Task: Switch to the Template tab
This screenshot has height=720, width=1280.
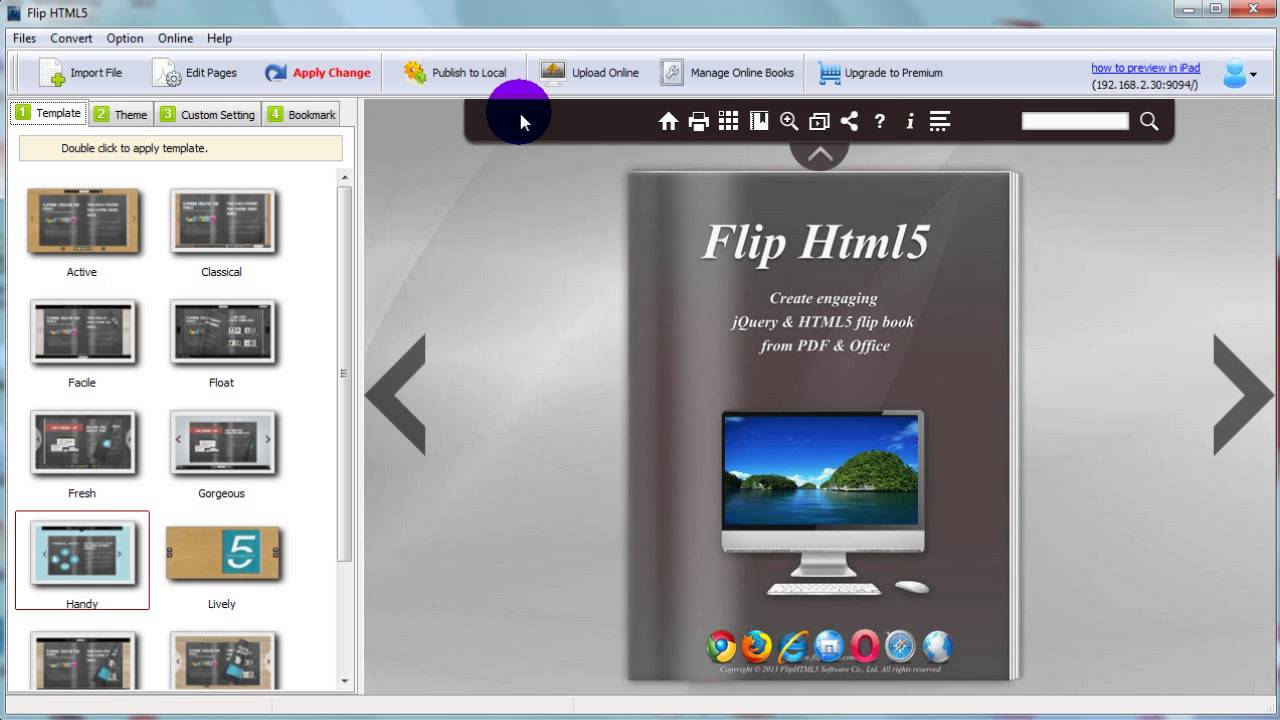Action: tap(49, 113)
